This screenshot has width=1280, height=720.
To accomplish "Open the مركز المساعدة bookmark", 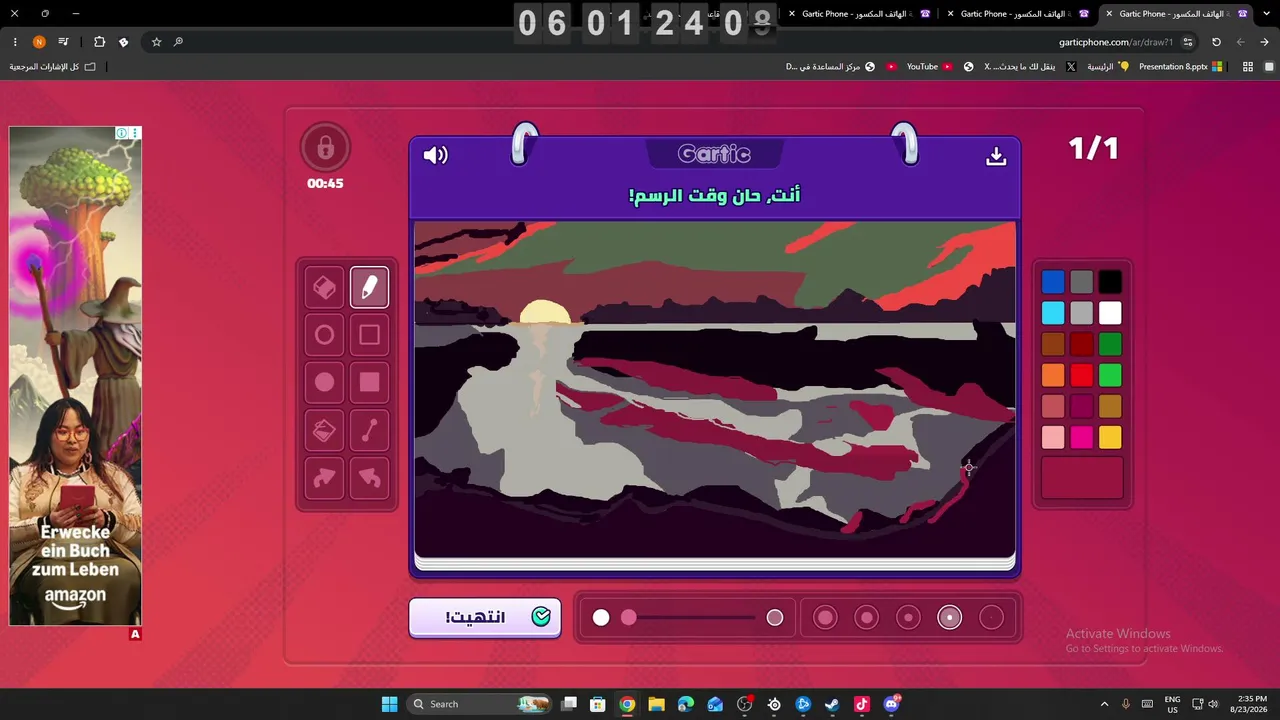I will [830, 67].
